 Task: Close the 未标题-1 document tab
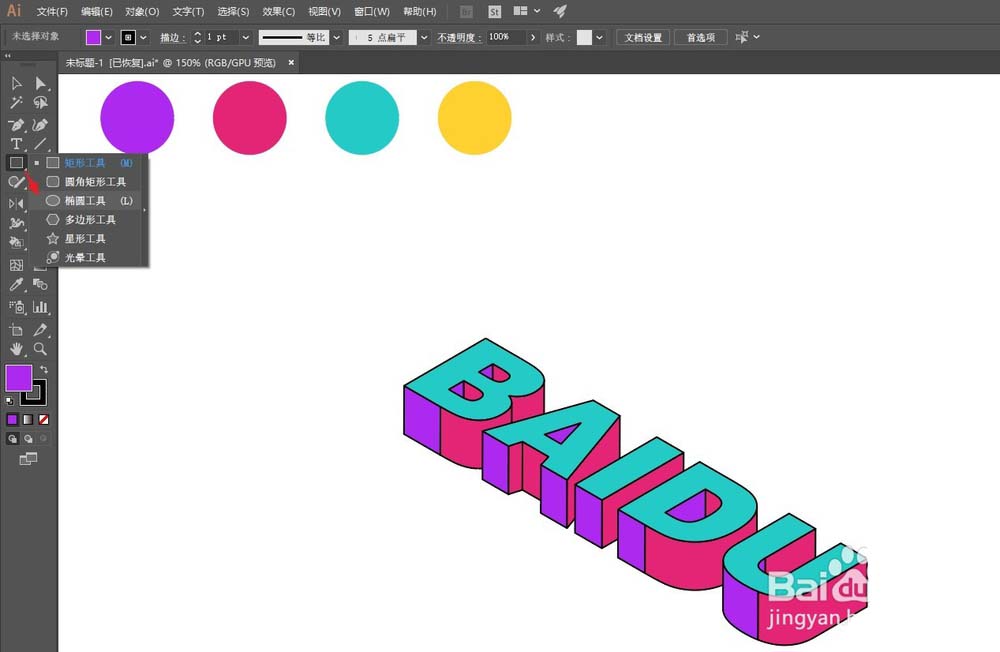point(291,63)
